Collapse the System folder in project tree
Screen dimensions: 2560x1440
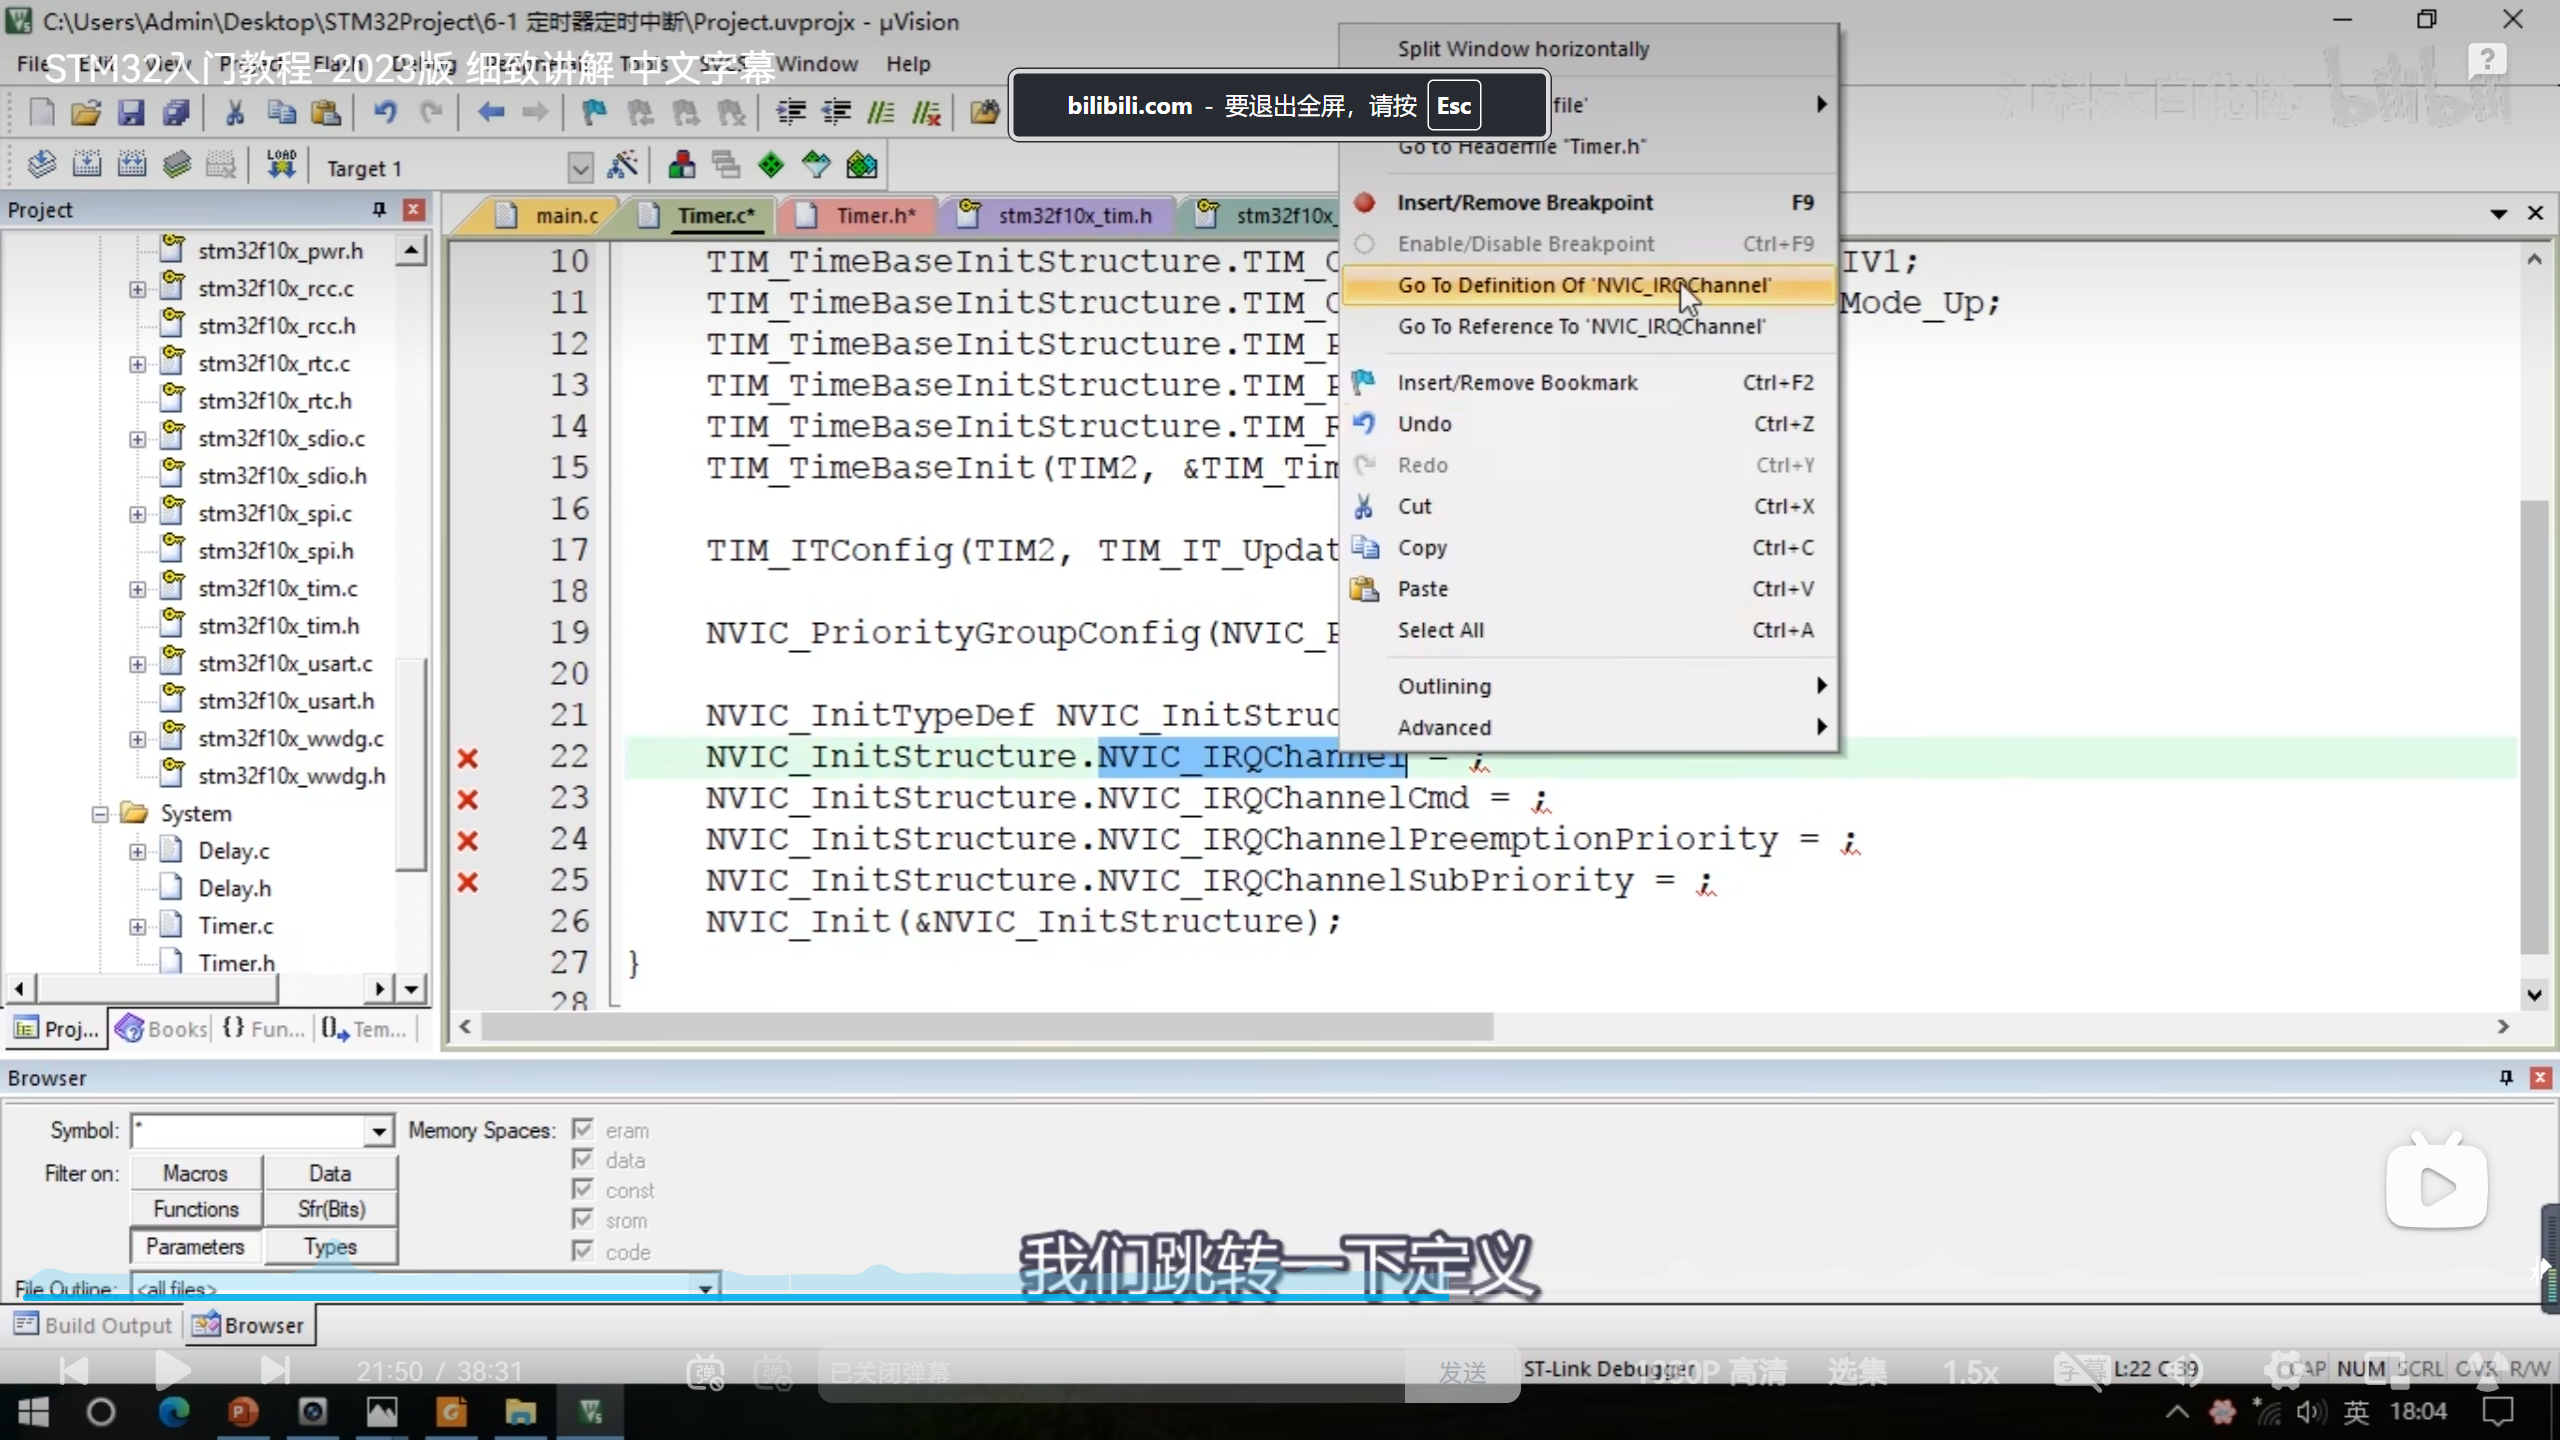coord(100,814)
